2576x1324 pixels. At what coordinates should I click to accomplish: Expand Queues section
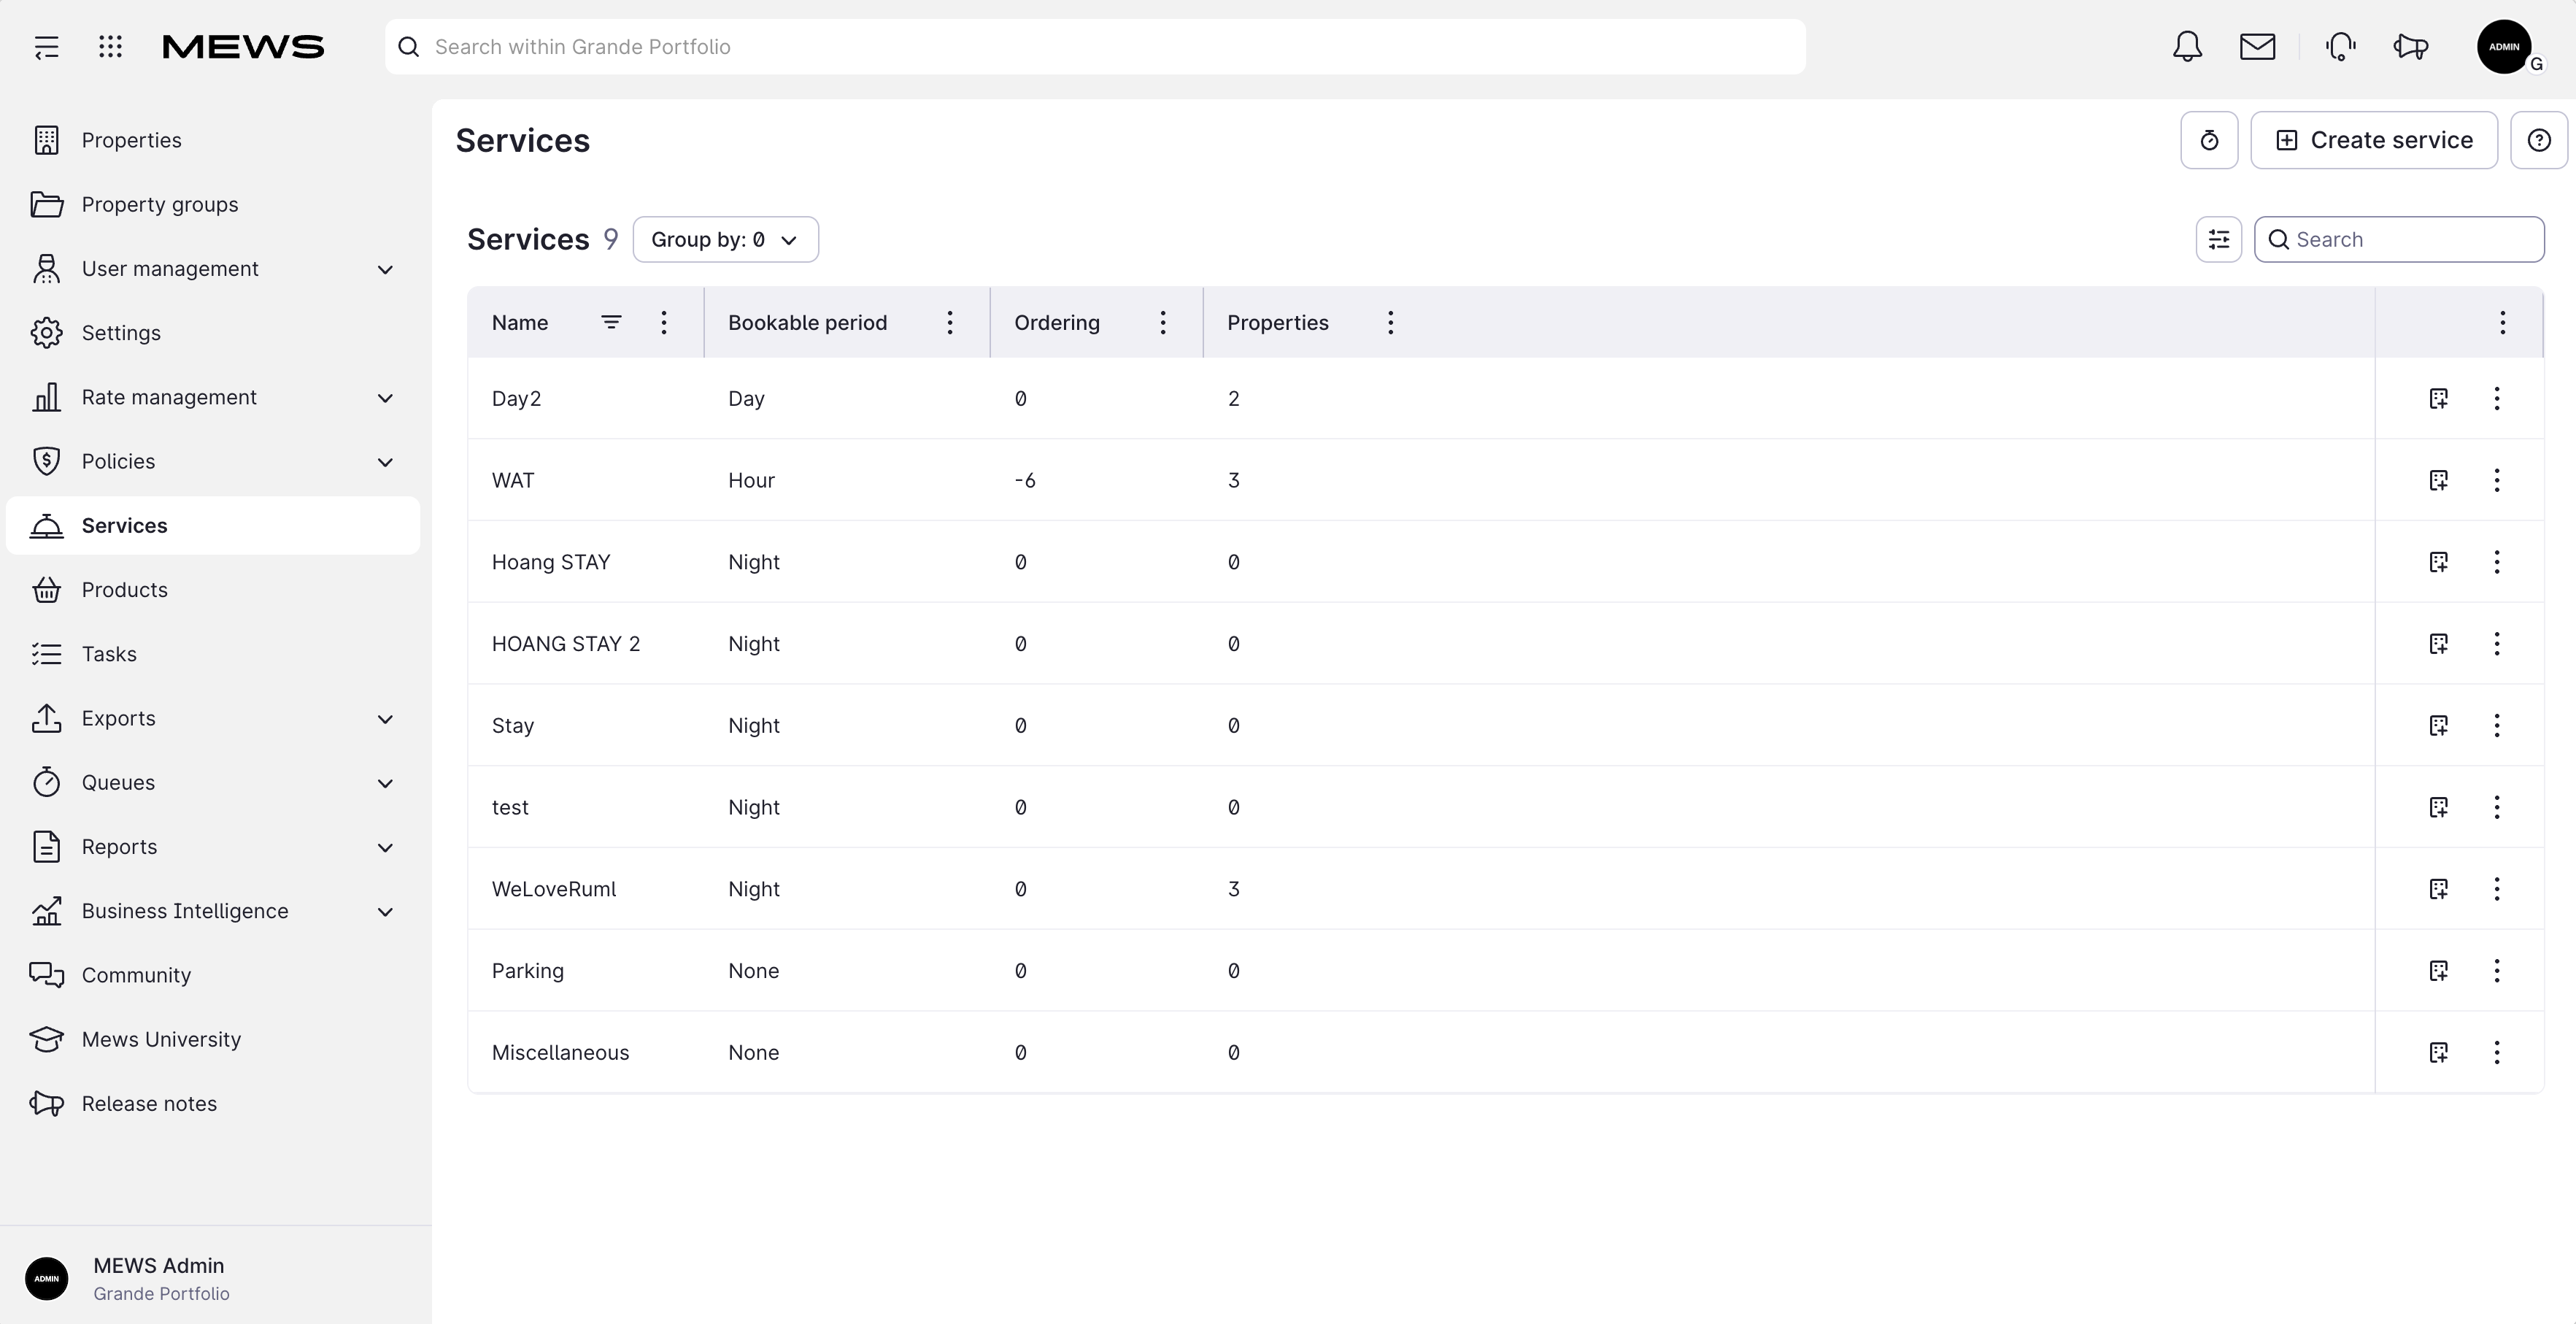pos(385,783)
